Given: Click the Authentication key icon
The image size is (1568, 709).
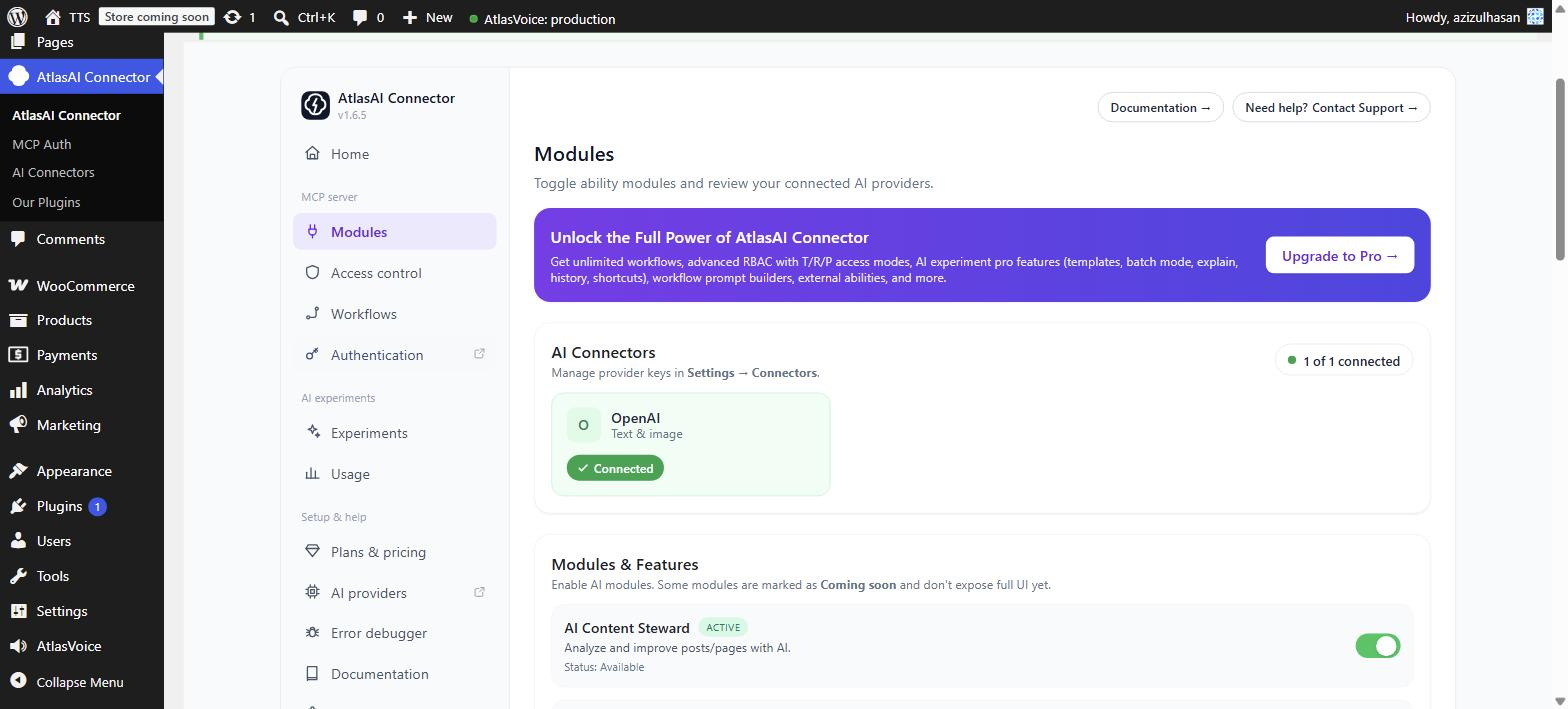Looking at the screenshot, I should click(x=312, y=354).
